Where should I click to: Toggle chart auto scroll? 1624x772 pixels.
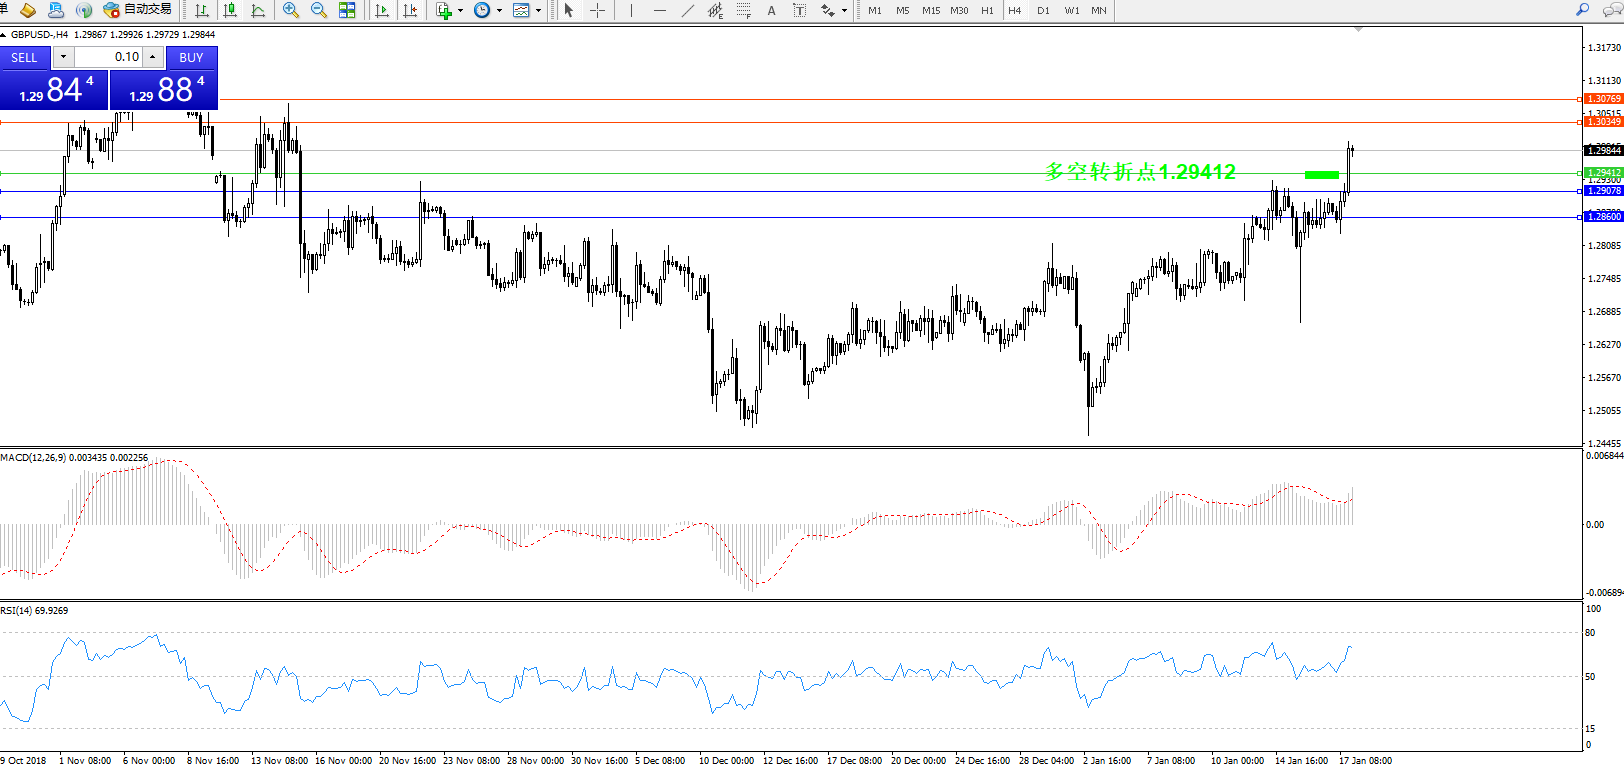click(382, 10)
